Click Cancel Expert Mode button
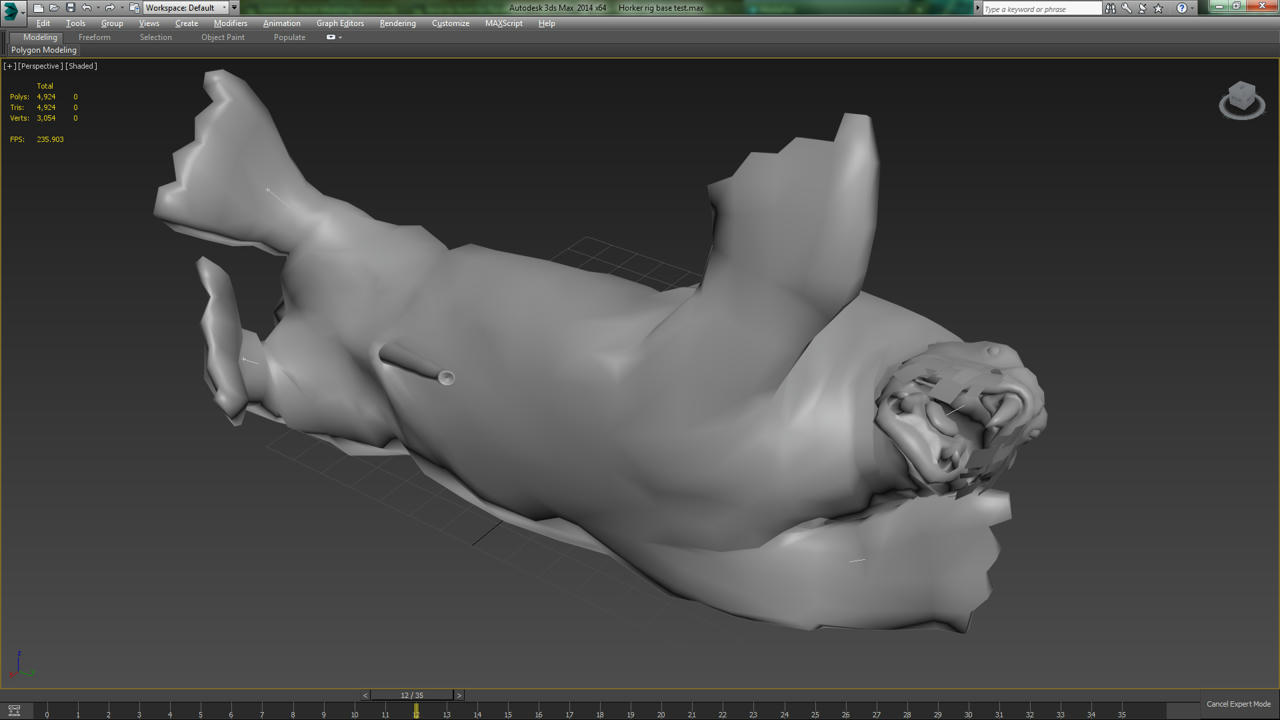This screenshot has width=1280, height=720. point(1238,704)
